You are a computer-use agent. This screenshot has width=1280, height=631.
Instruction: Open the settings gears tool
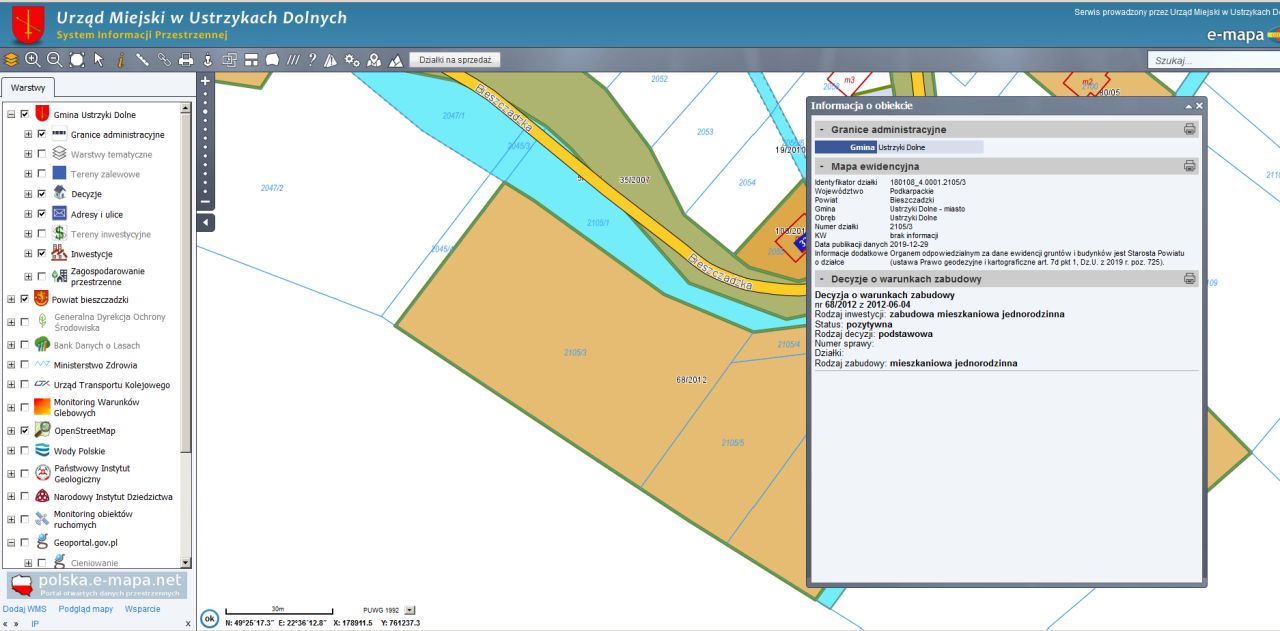pyautogui.click(x=352, y=60)
